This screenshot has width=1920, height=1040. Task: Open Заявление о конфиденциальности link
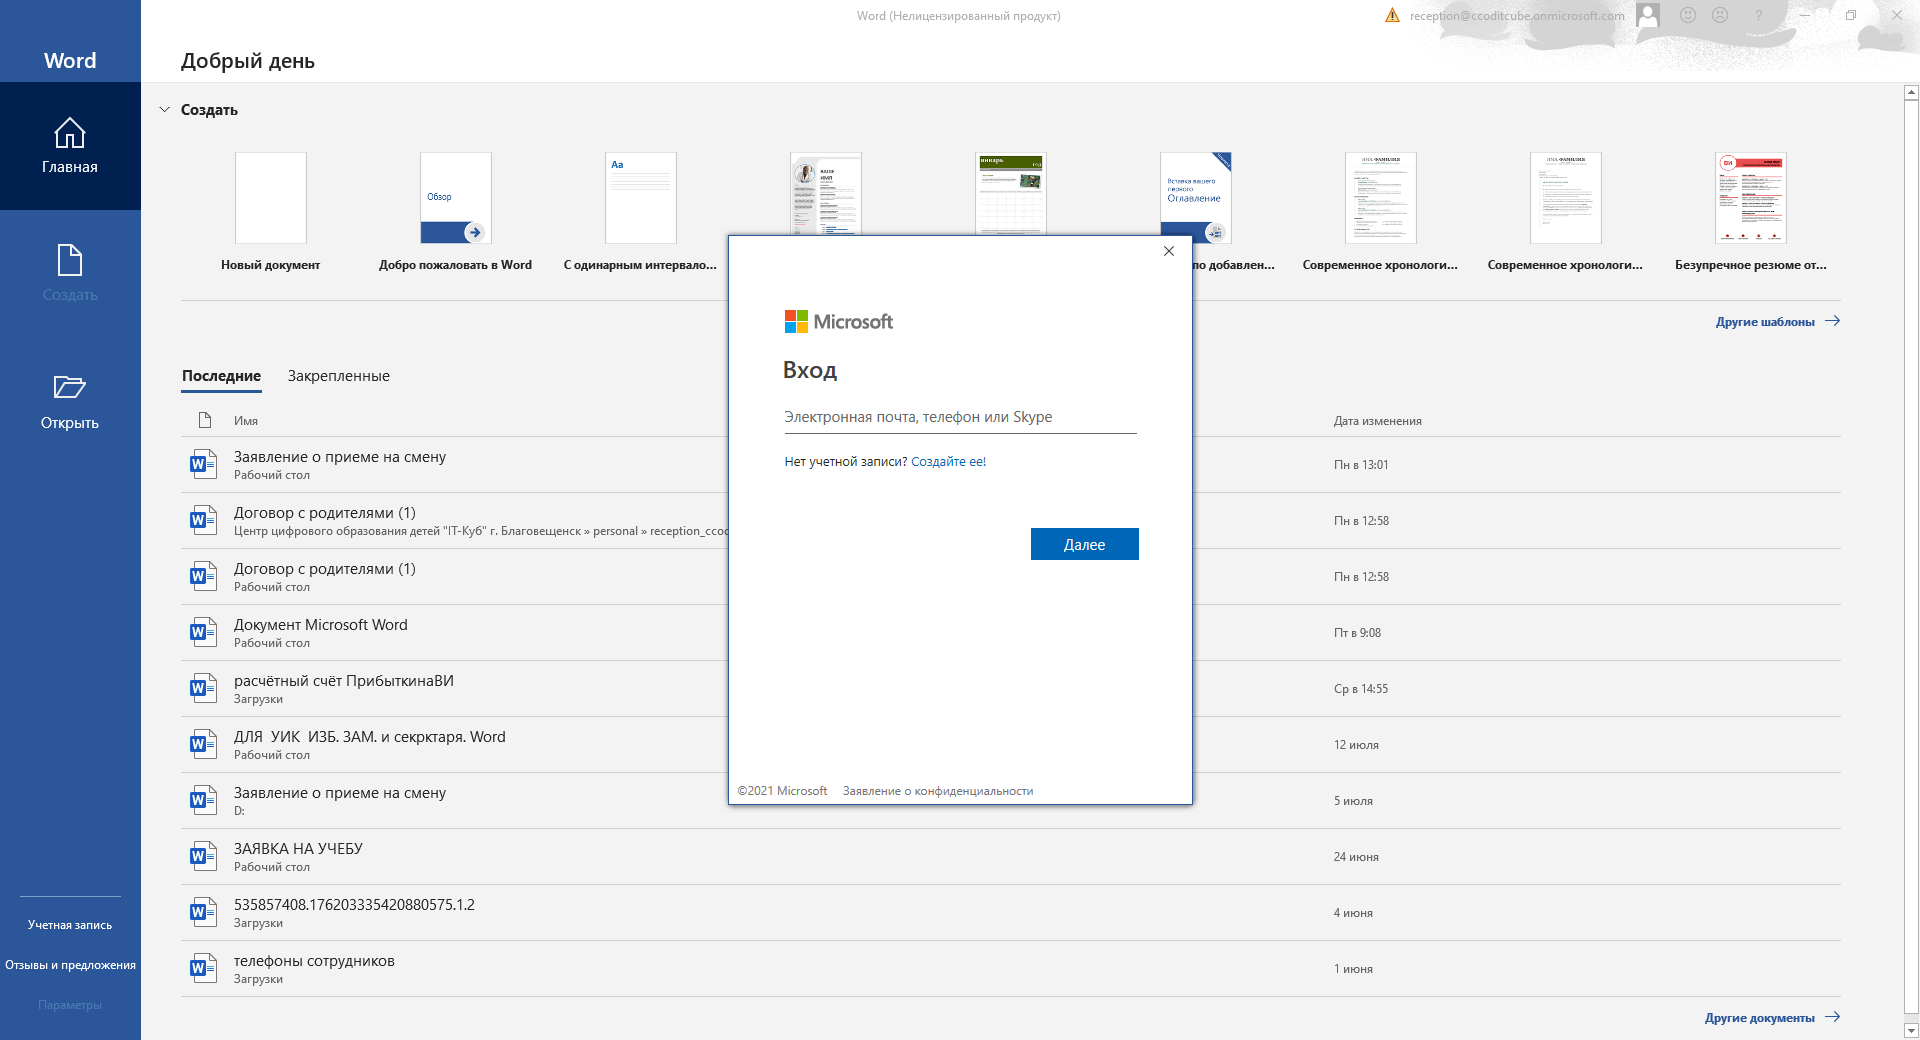pyautogui.click(x=938, y=791)
